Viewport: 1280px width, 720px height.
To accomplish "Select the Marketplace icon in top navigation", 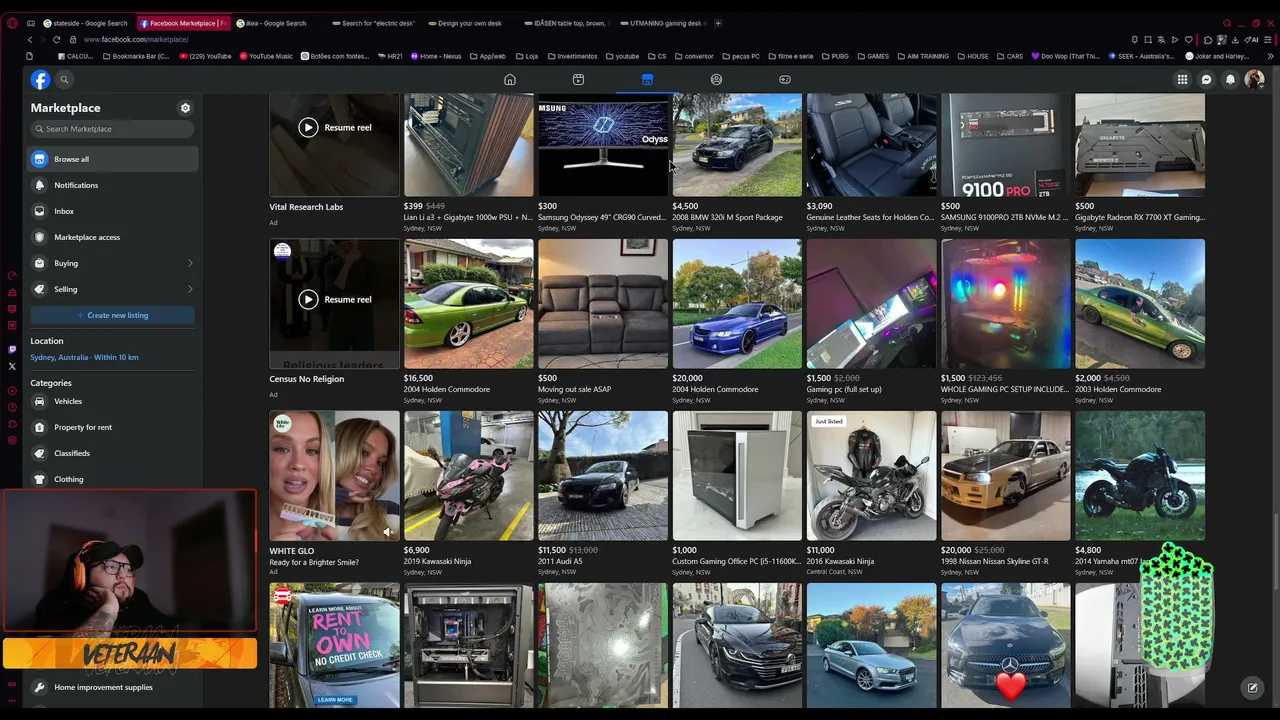I will coord(647,80).
